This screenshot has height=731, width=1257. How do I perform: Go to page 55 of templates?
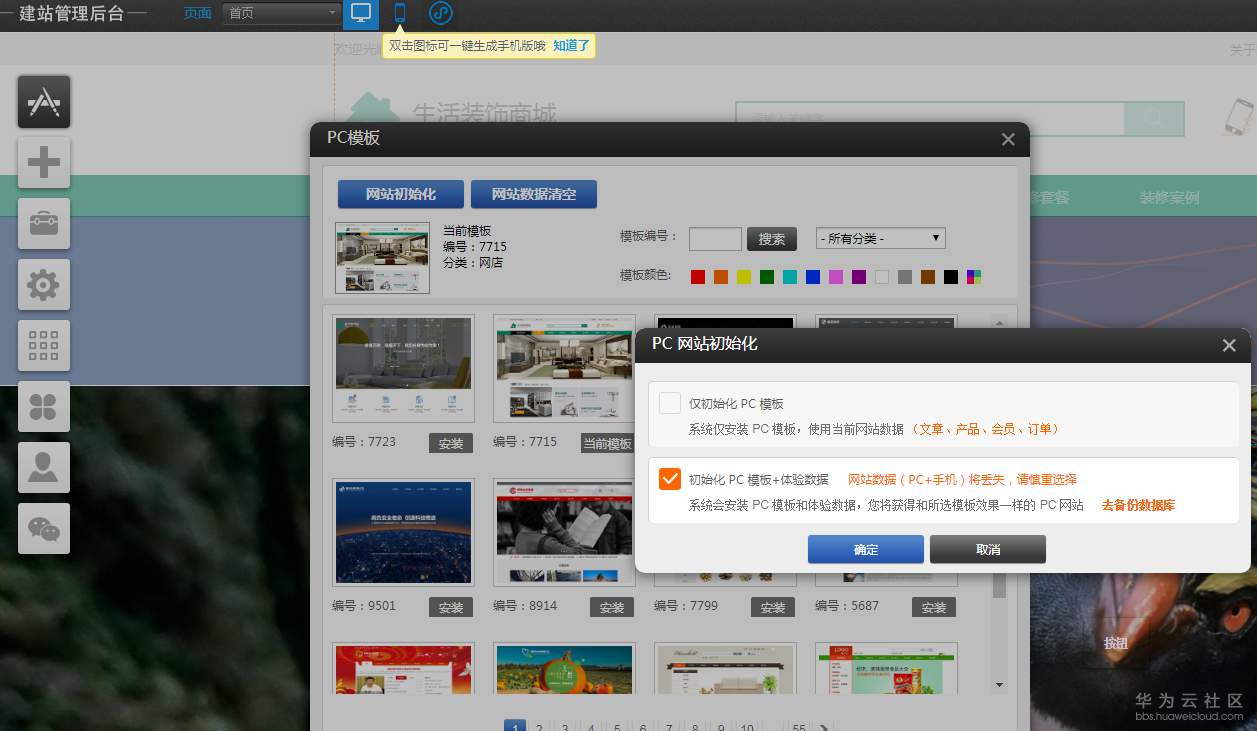pyautogui.click(x=798, y=728)
